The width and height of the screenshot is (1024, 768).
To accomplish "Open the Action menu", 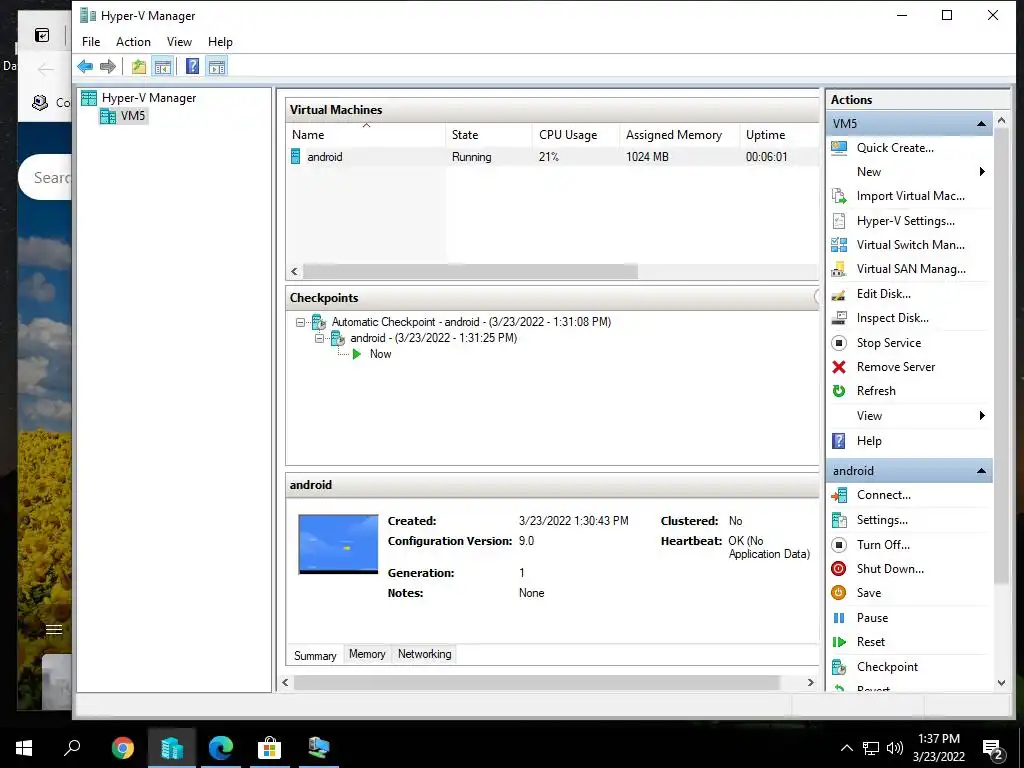I will coord(133,42).
